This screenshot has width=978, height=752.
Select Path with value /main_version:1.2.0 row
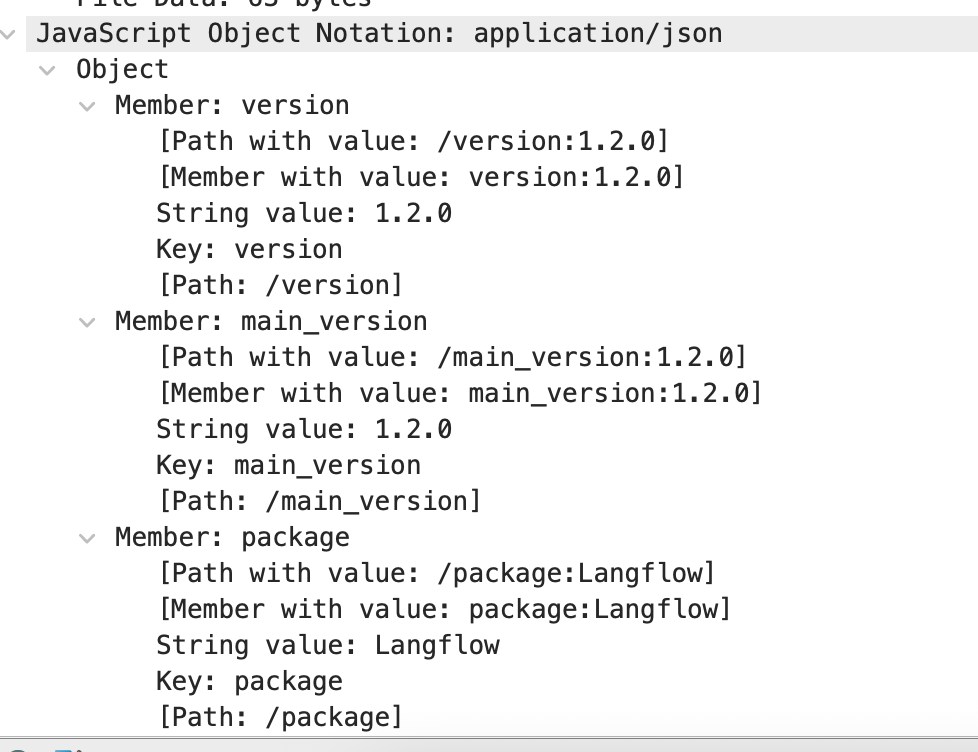point(451,357)
